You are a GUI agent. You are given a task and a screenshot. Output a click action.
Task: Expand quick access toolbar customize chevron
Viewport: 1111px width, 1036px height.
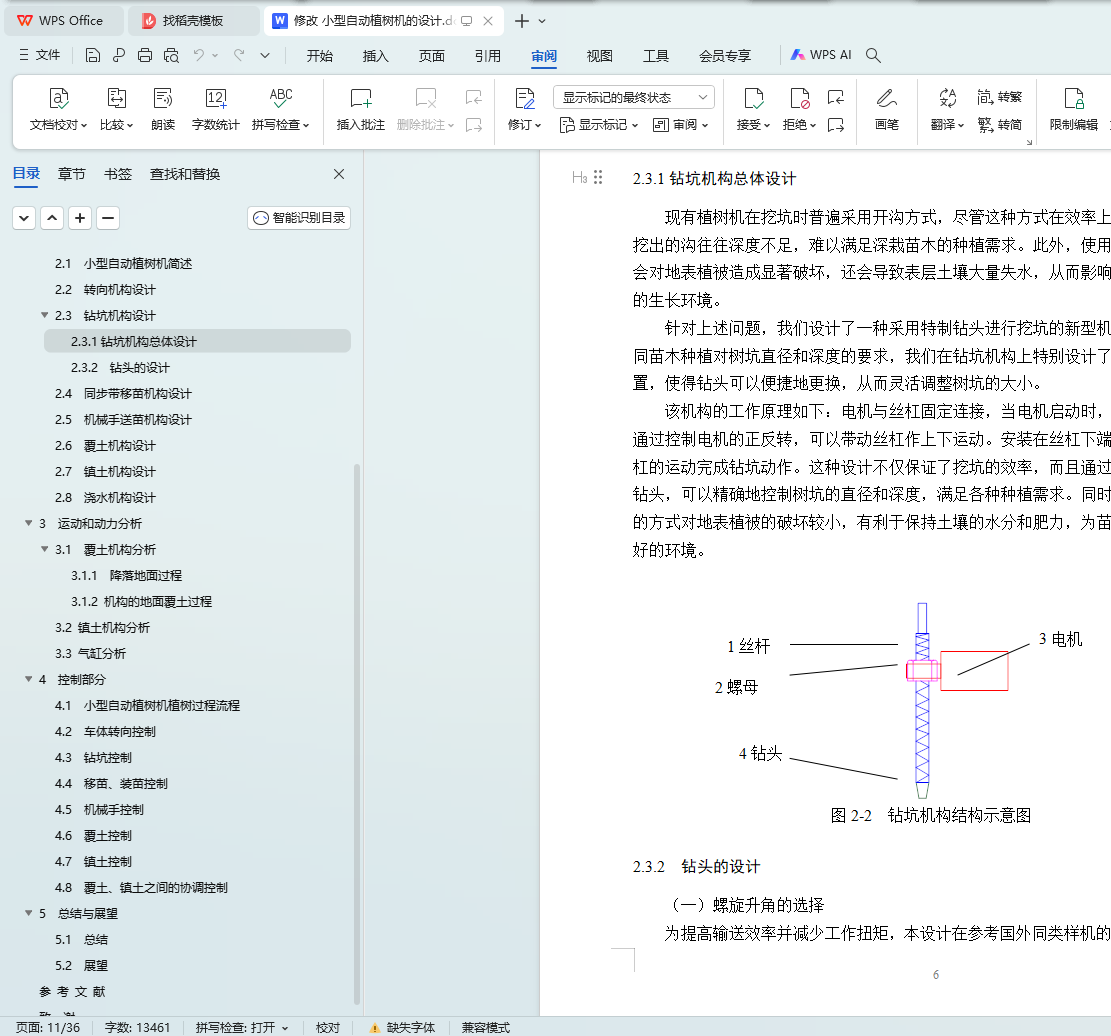pyautogui.click(x=265, y=55)
